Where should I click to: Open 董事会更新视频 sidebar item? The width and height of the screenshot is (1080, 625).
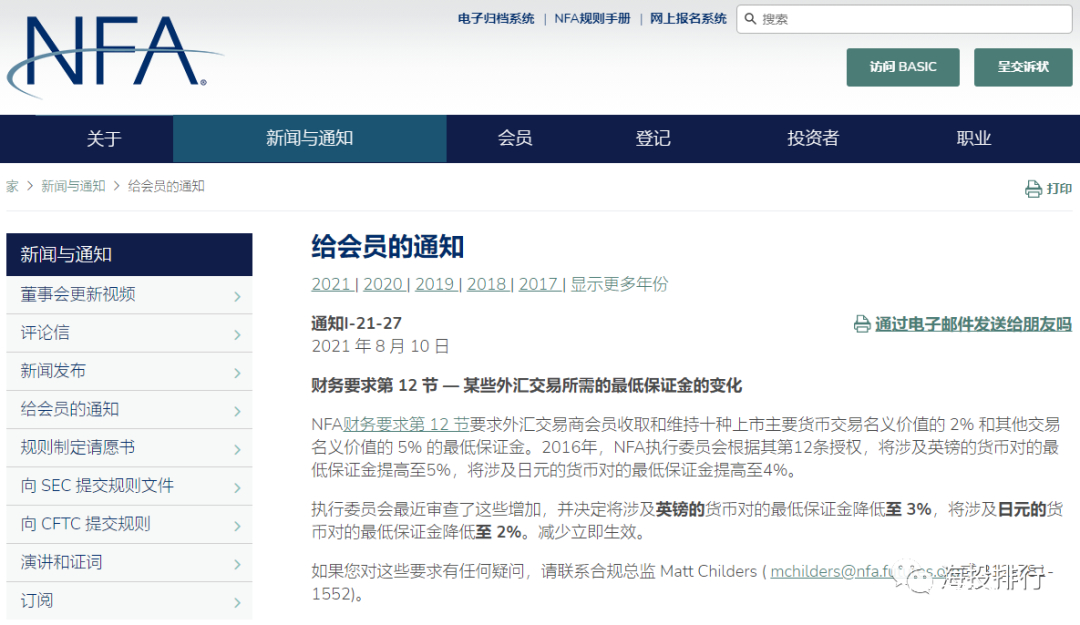click(129, 295)
